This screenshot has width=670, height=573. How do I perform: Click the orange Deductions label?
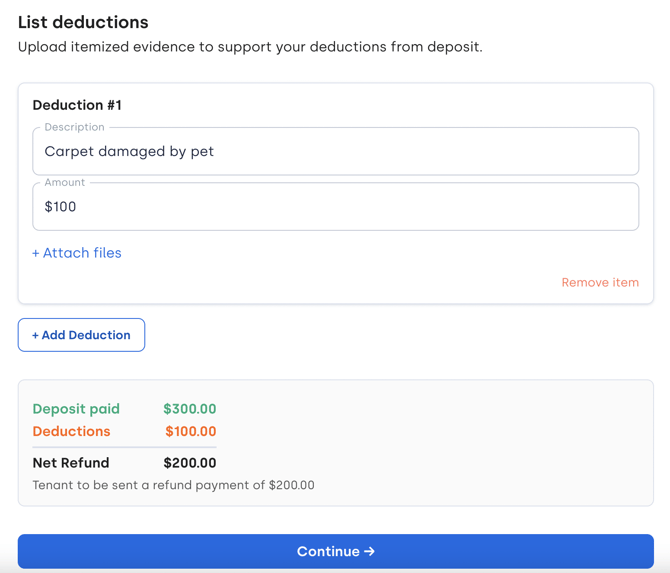[71, 432]
